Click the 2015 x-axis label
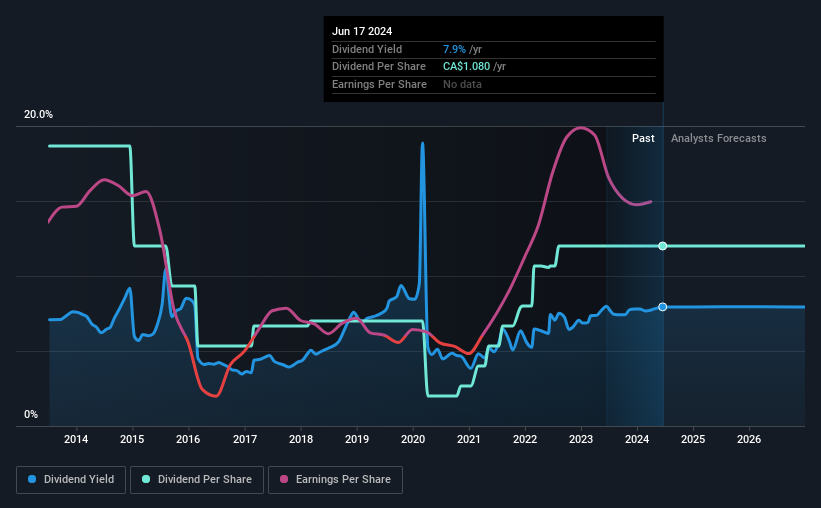The image size is (821, 508). [132, 439]
